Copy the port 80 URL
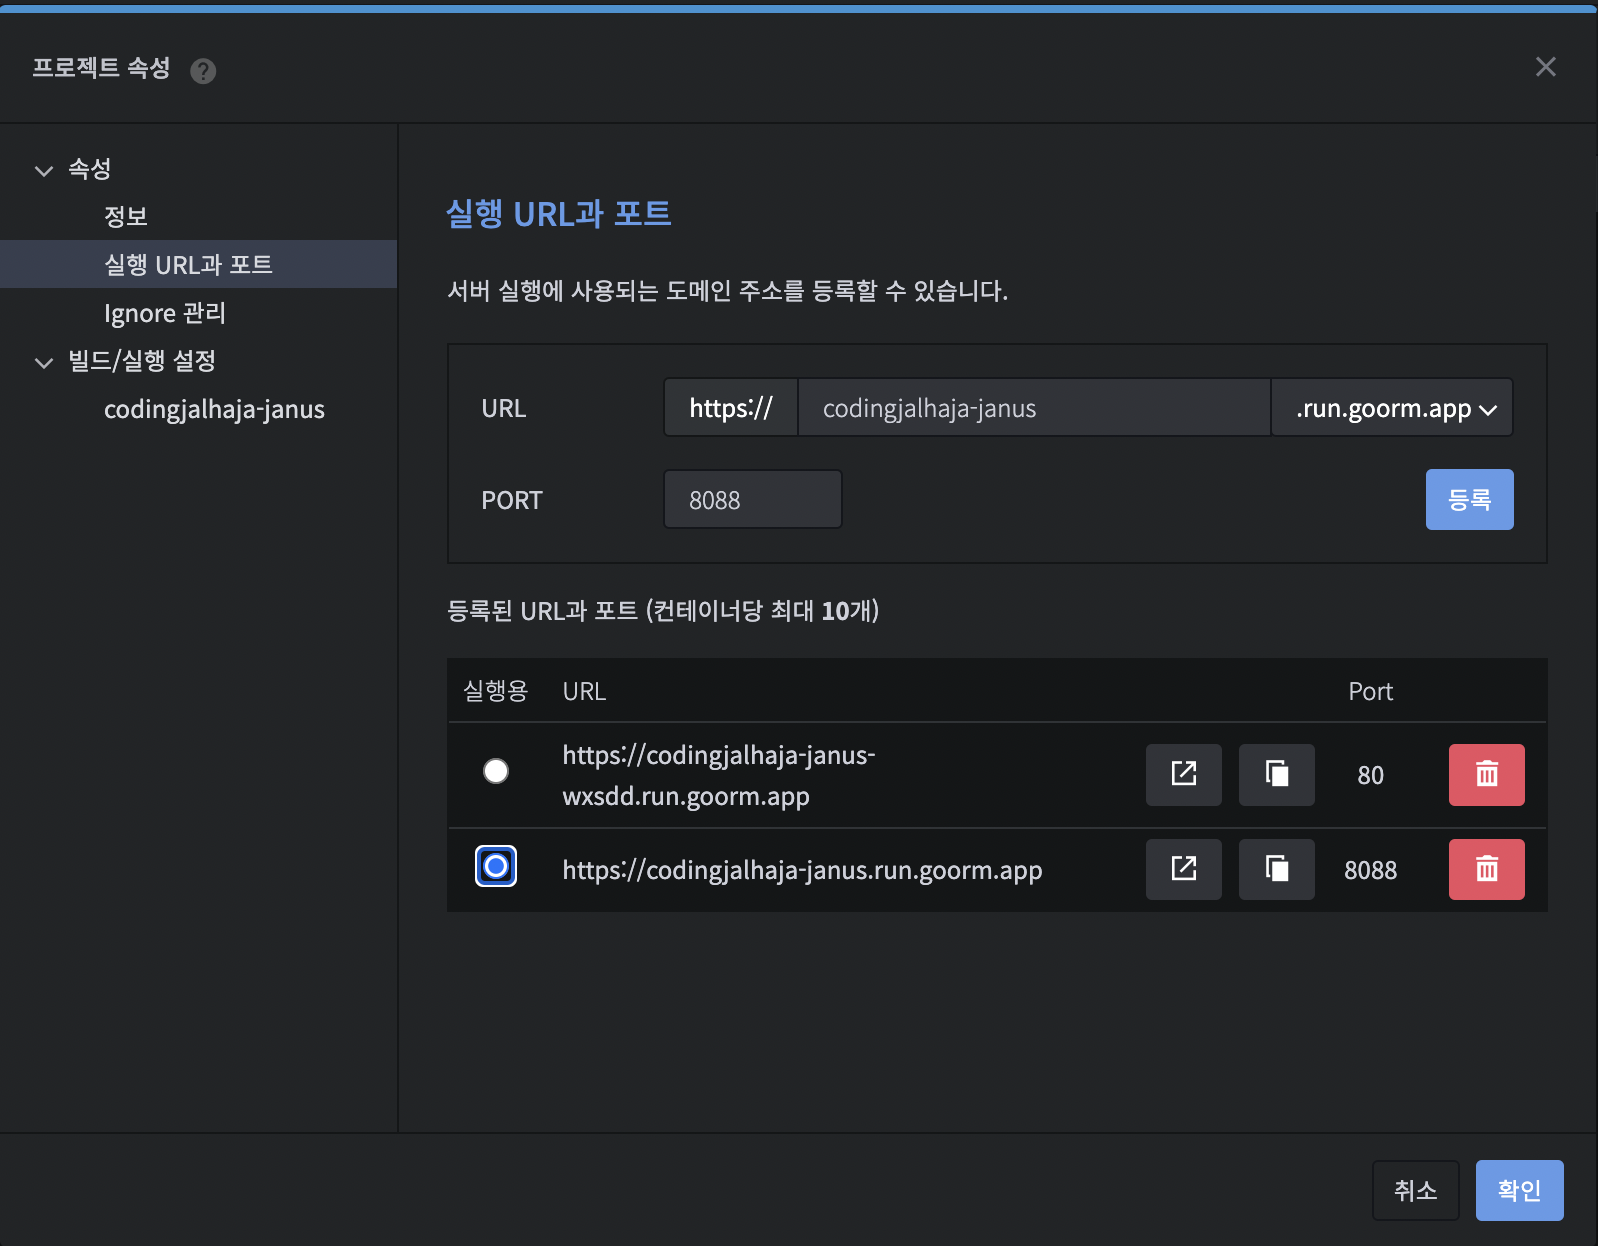This screenshot has width=1598, height=1246. click(1276, 774)
